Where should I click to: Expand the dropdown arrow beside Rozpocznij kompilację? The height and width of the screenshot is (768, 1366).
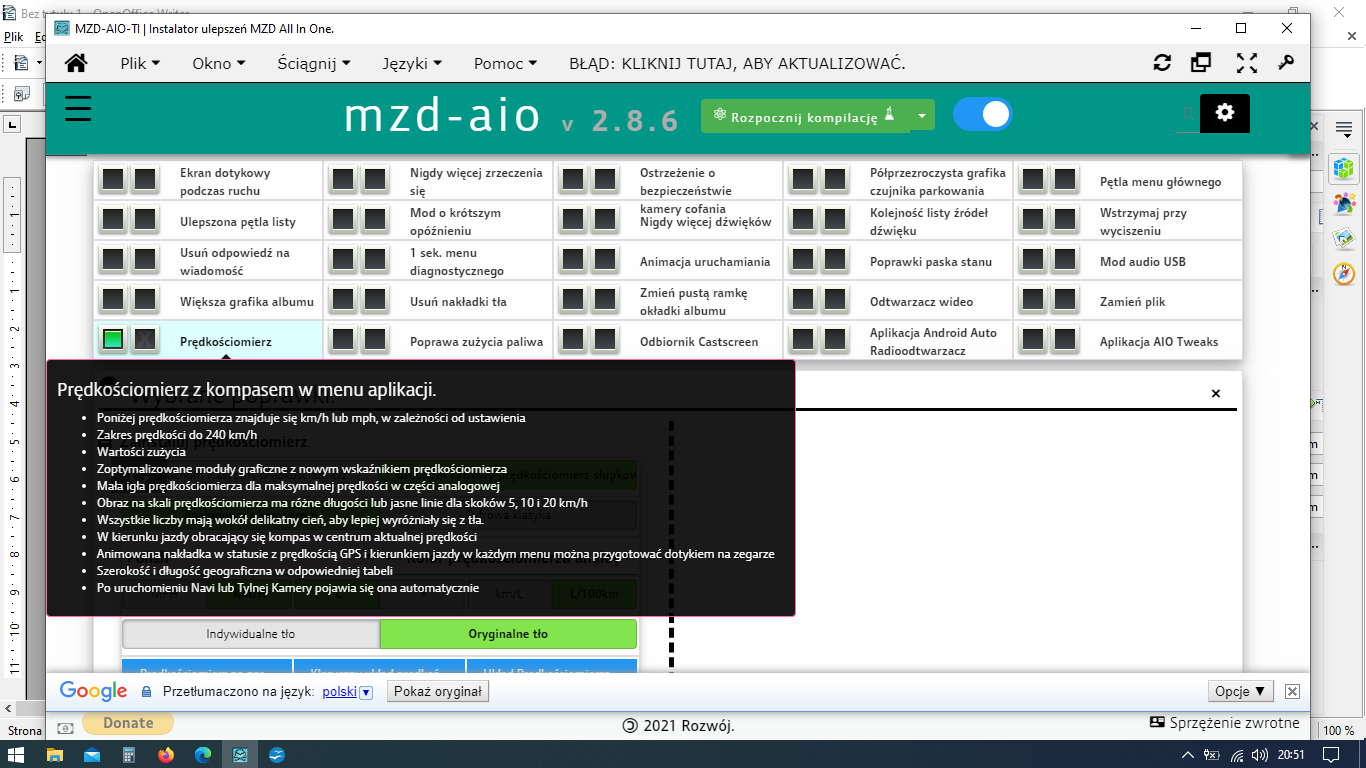tap(922, 116)
